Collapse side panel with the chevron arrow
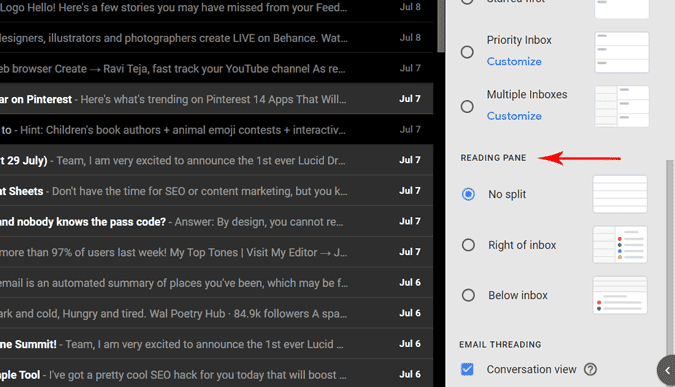 667,370
